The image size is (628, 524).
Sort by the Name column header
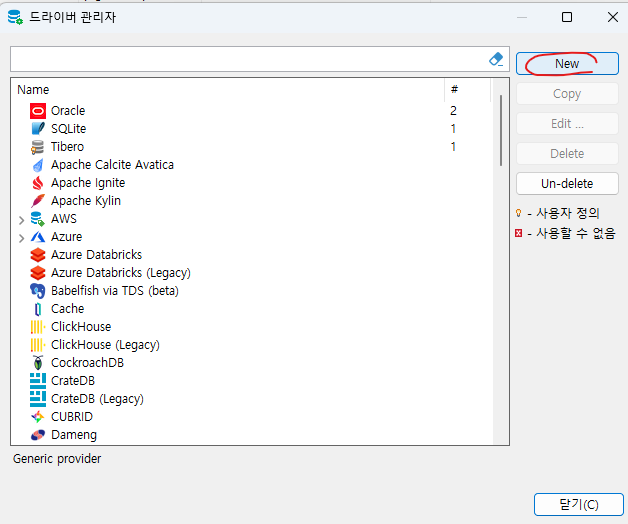coord(33,90)
